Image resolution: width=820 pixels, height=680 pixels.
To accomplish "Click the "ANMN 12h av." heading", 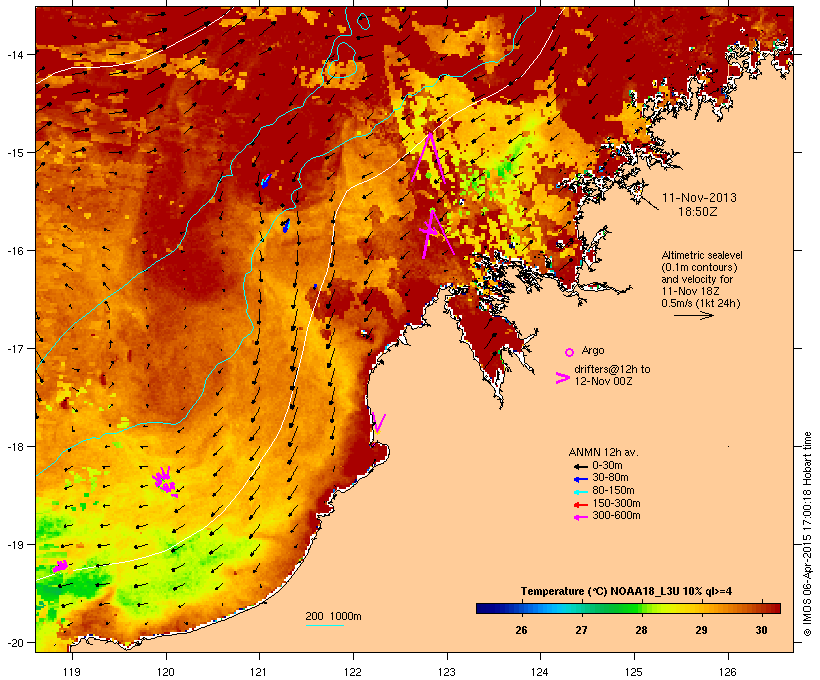I will point(603,452).
